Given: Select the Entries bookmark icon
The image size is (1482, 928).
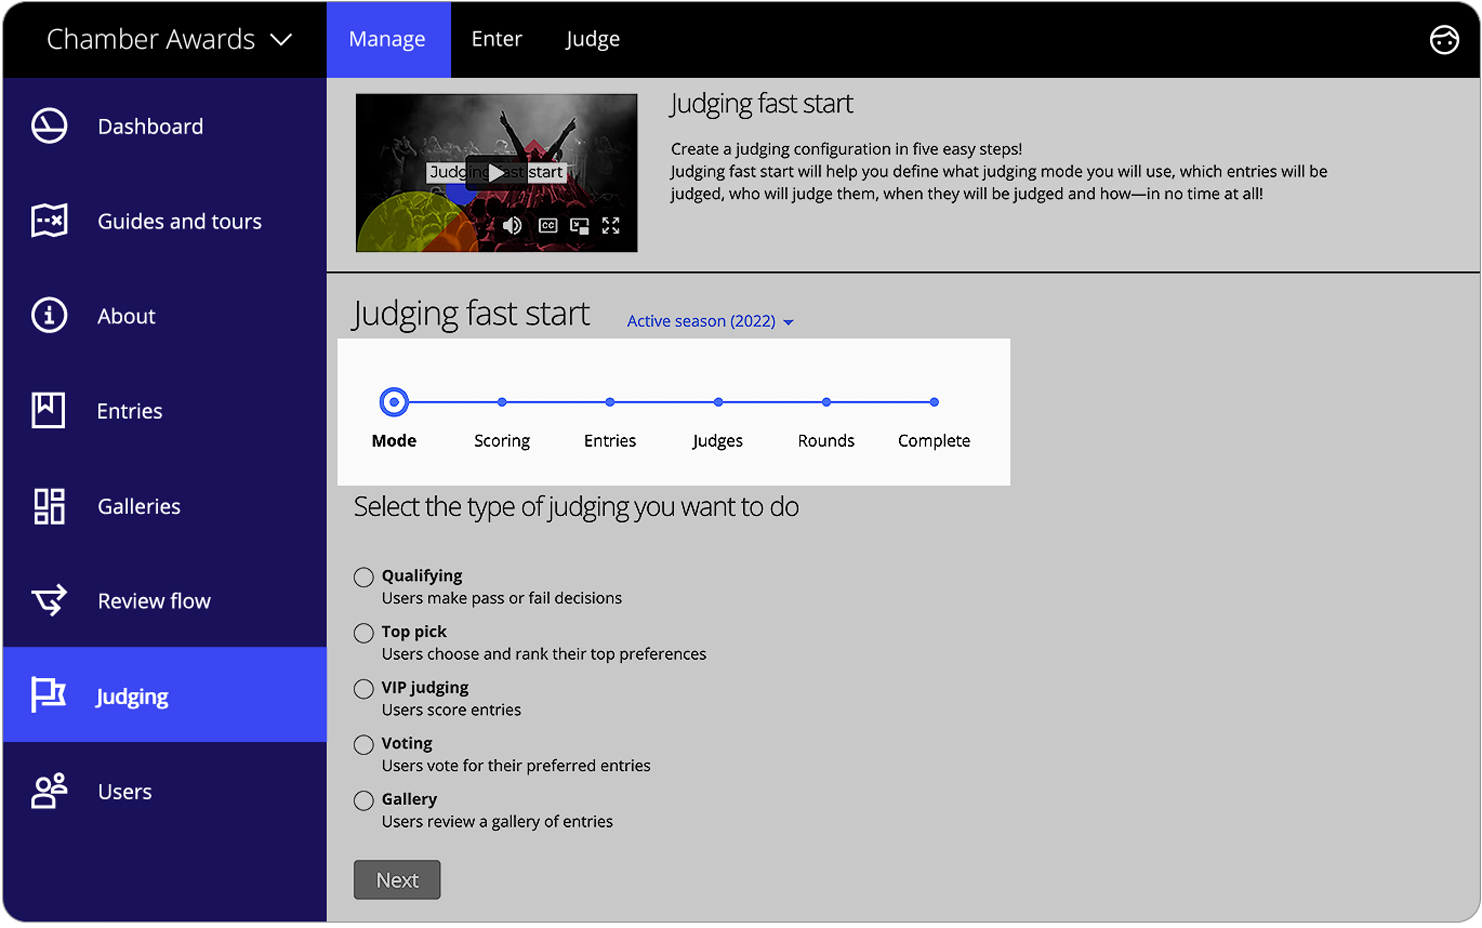Looking at the screenshot, I should click(x=48, y=410).
